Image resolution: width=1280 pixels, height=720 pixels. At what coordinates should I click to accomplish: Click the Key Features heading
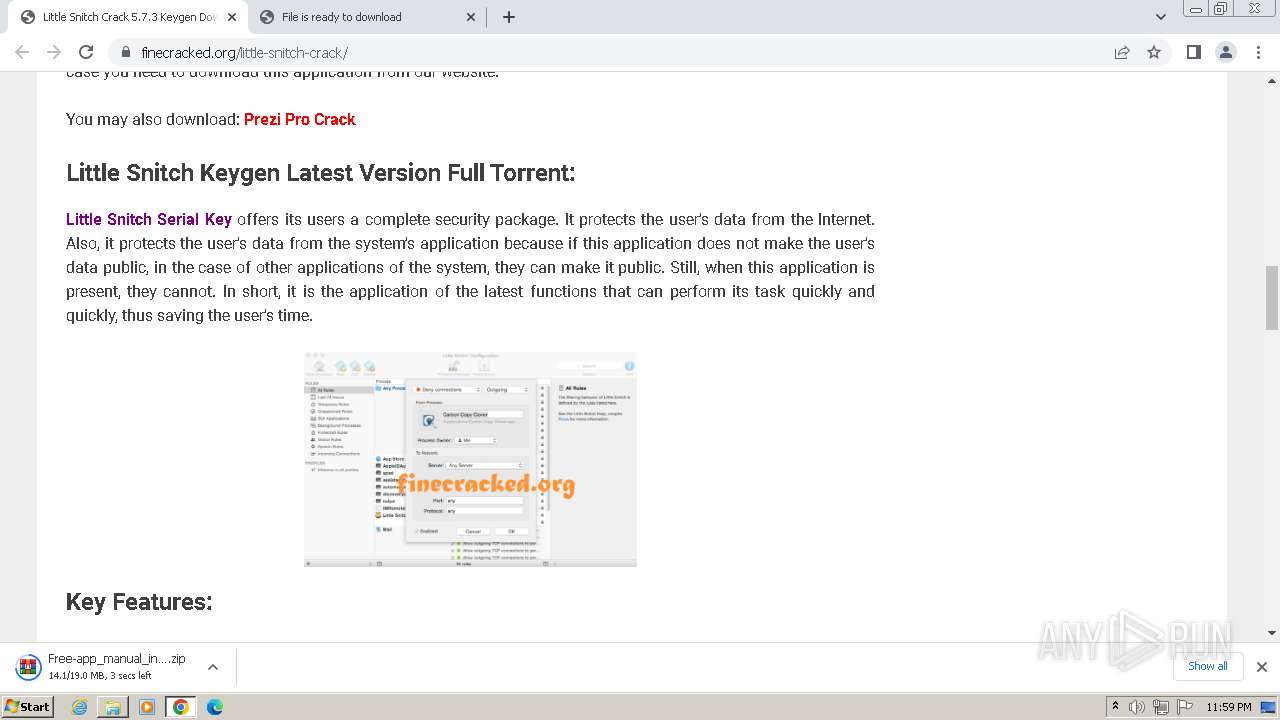[x=139, y=601]
